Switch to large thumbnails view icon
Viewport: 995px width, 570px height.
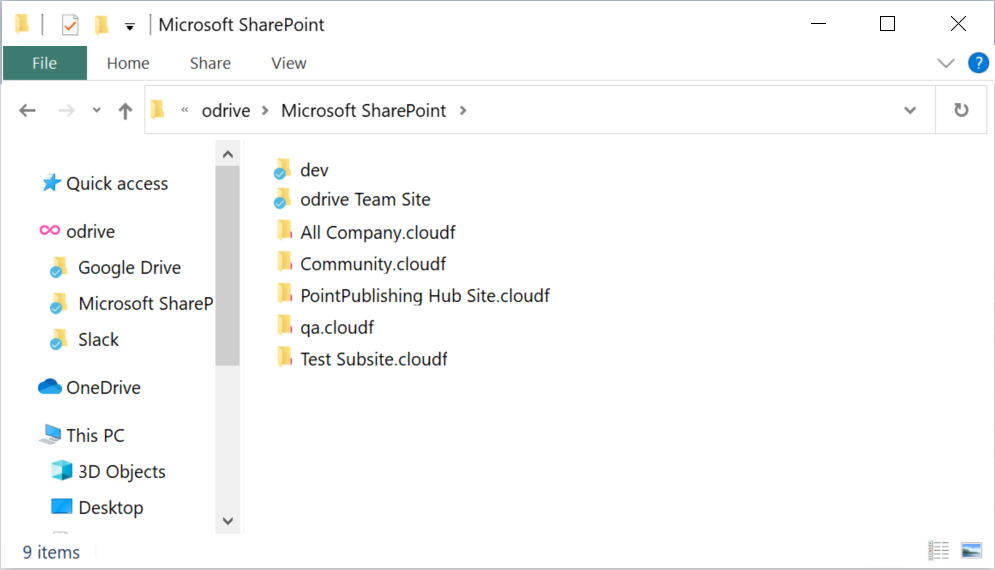coord(970,551)
